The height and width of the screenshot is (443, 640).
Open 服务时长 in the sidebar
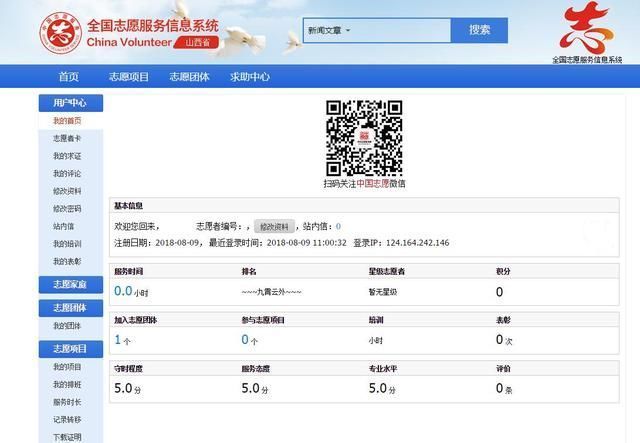[x=67, y=402]
